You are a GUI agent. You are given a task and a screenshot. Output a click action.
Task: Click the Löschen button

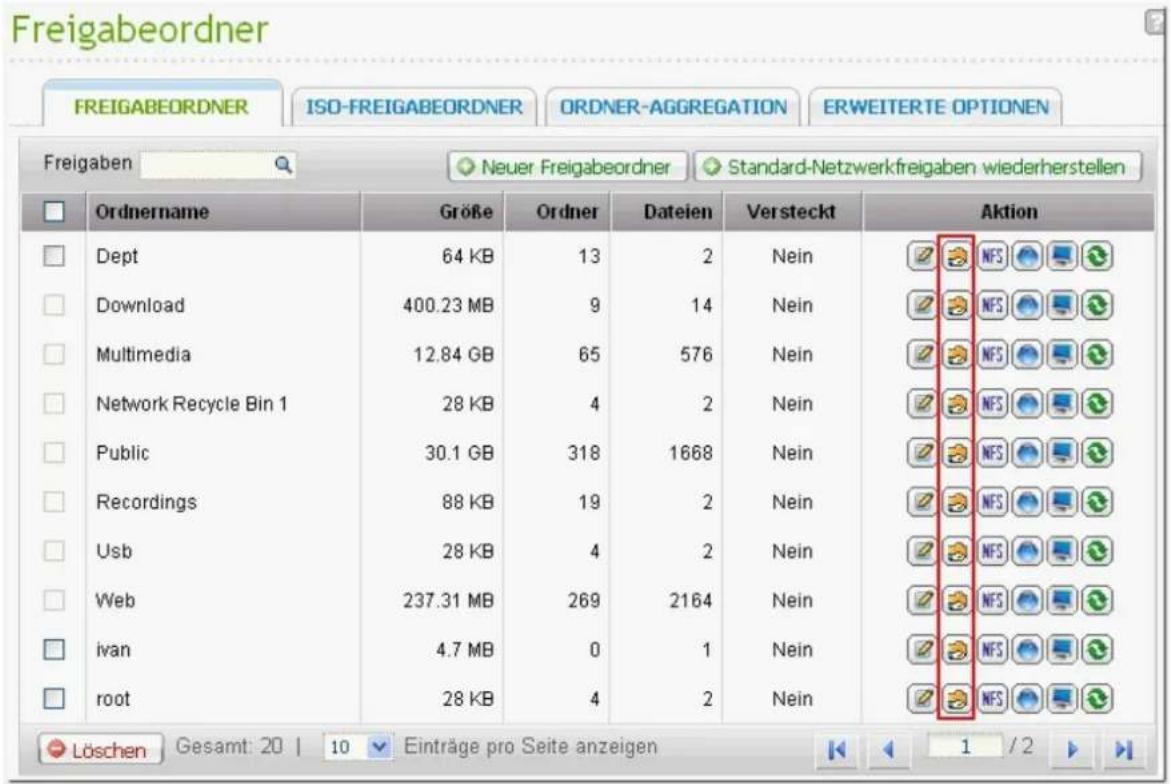(x=101, y=750)
